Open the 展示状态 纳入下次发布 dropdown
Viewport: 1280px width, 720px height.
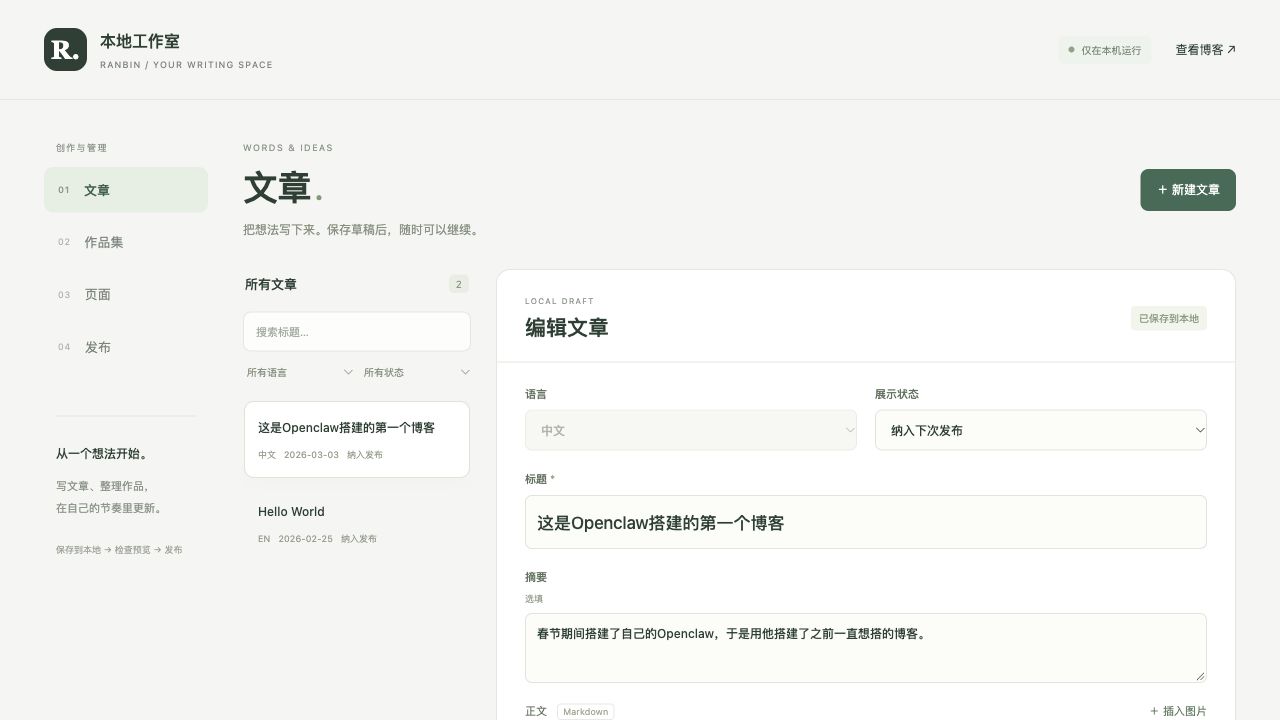click(x=1041, y=430)
